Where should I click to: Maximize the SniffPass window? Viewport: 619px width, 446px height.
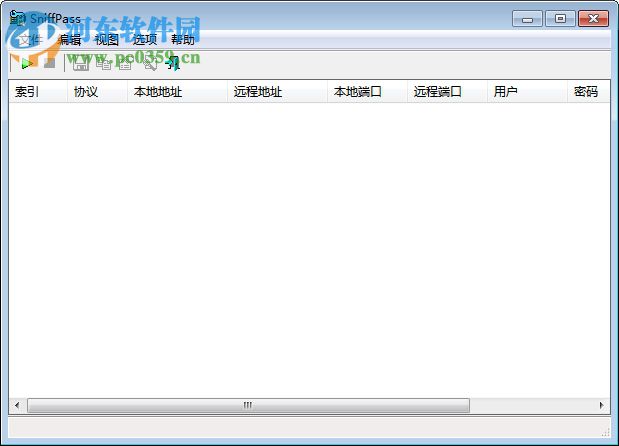[560, 19]
